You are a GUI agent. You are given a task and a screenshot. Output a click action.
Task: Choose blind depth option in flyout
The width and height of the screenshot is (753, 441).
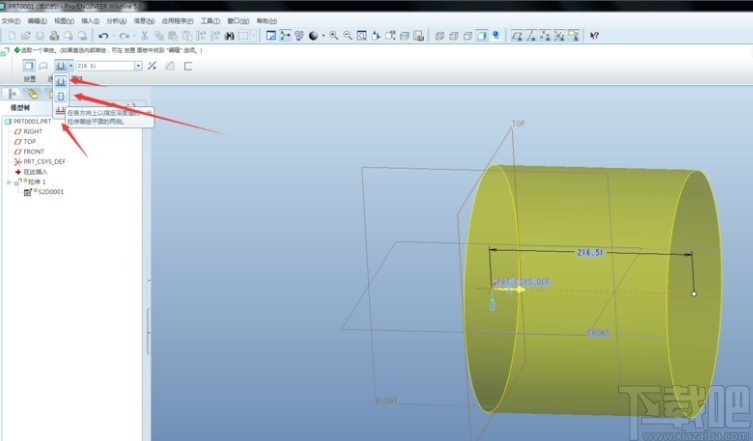(61, 80)
